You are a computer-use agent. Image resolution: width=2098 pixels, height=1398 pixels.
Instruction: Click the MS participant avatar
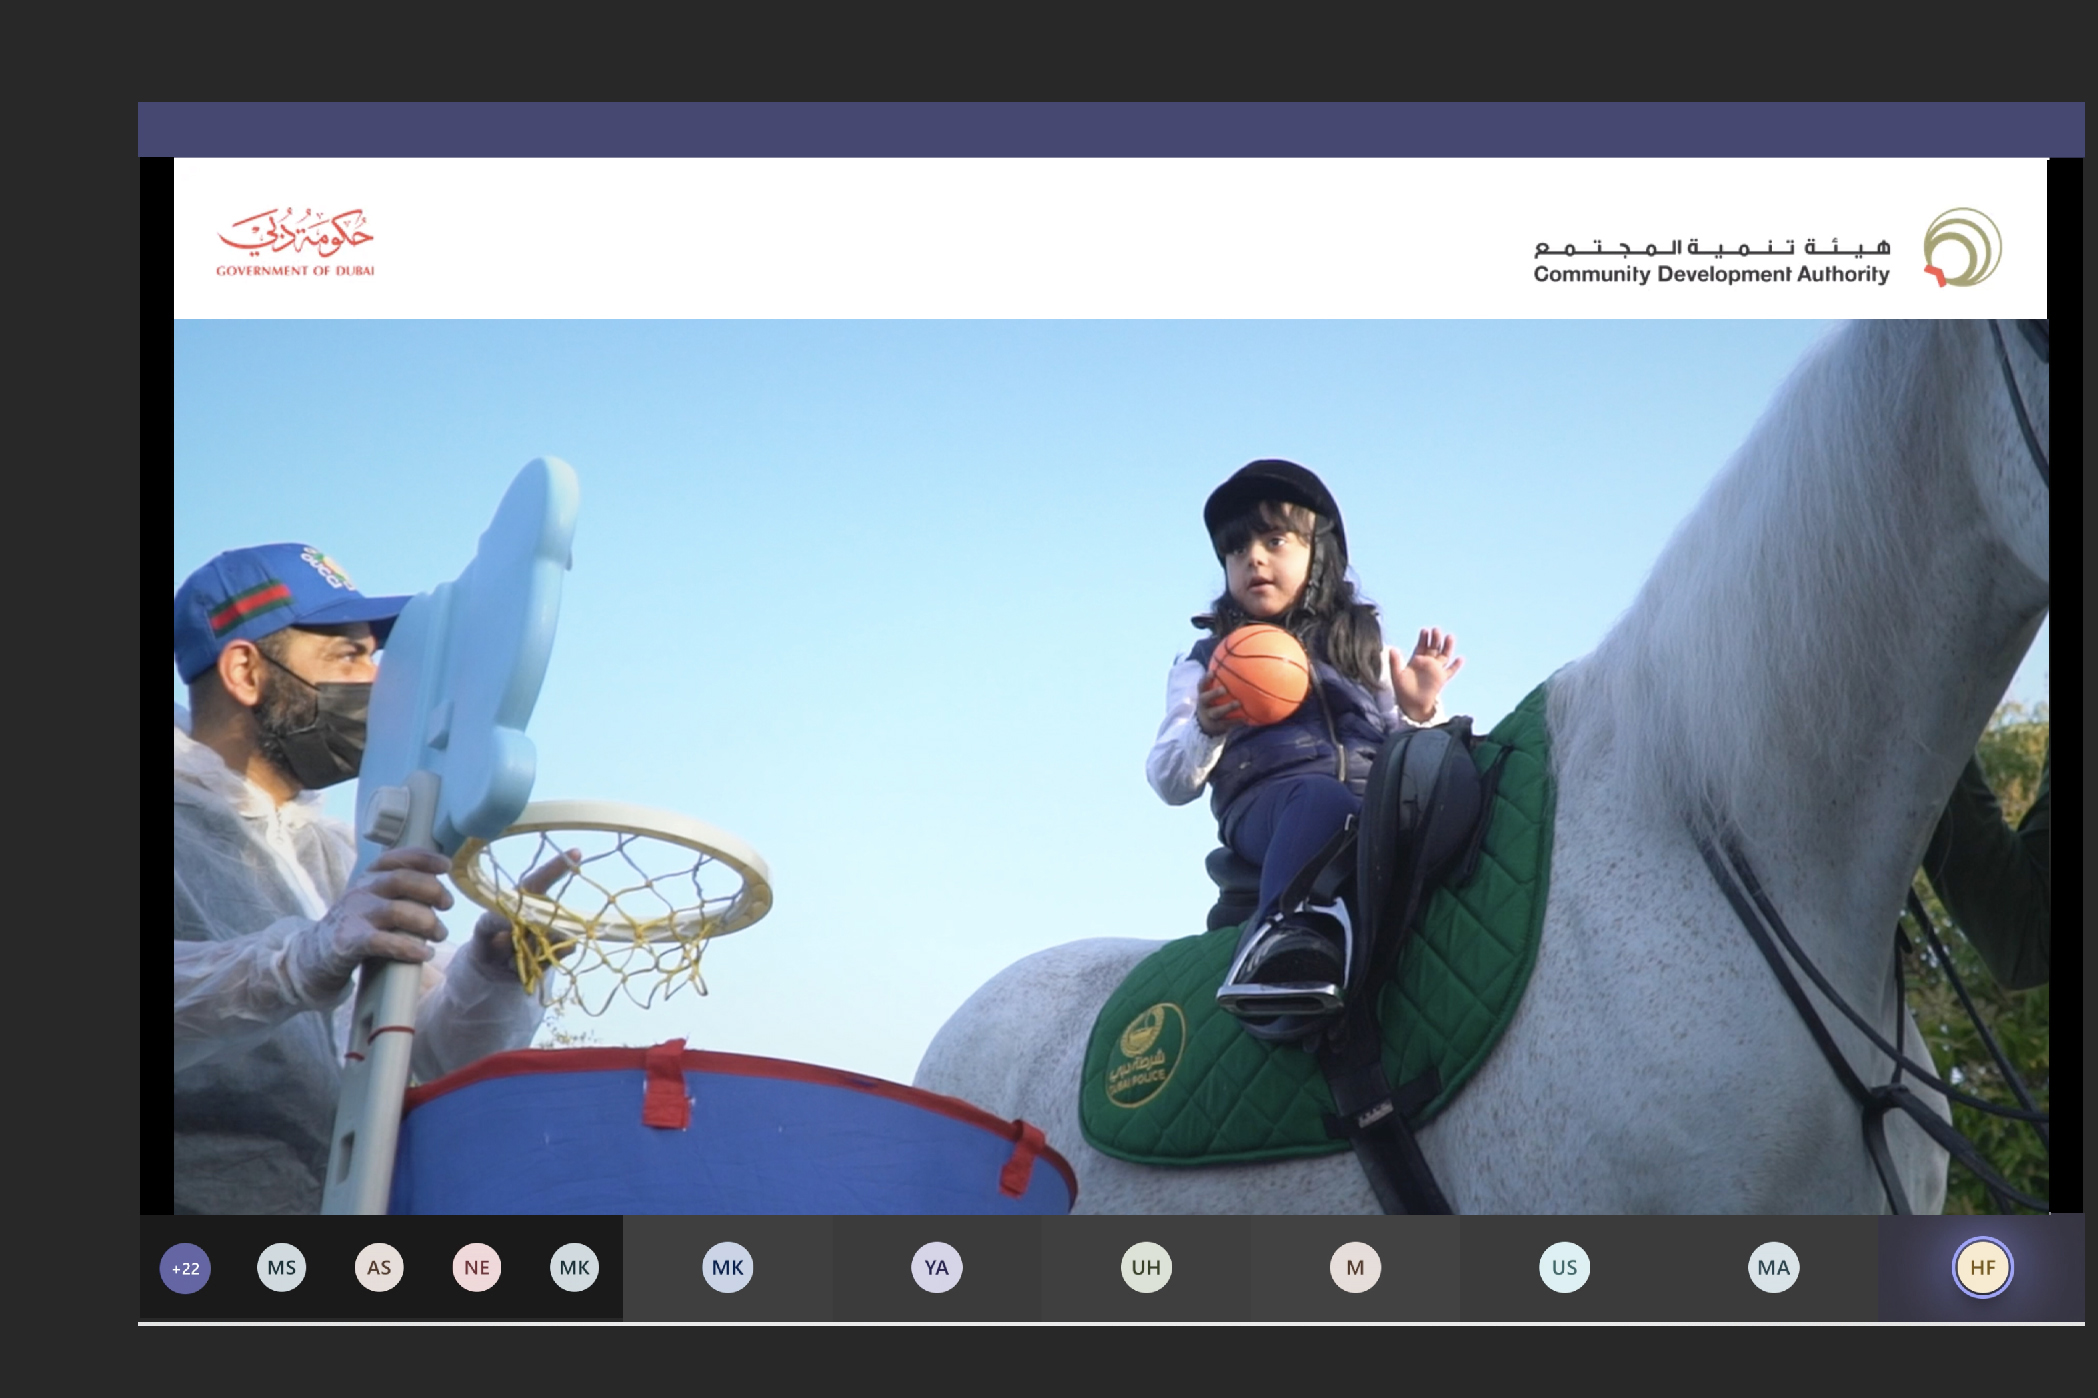click(281, 1268)
